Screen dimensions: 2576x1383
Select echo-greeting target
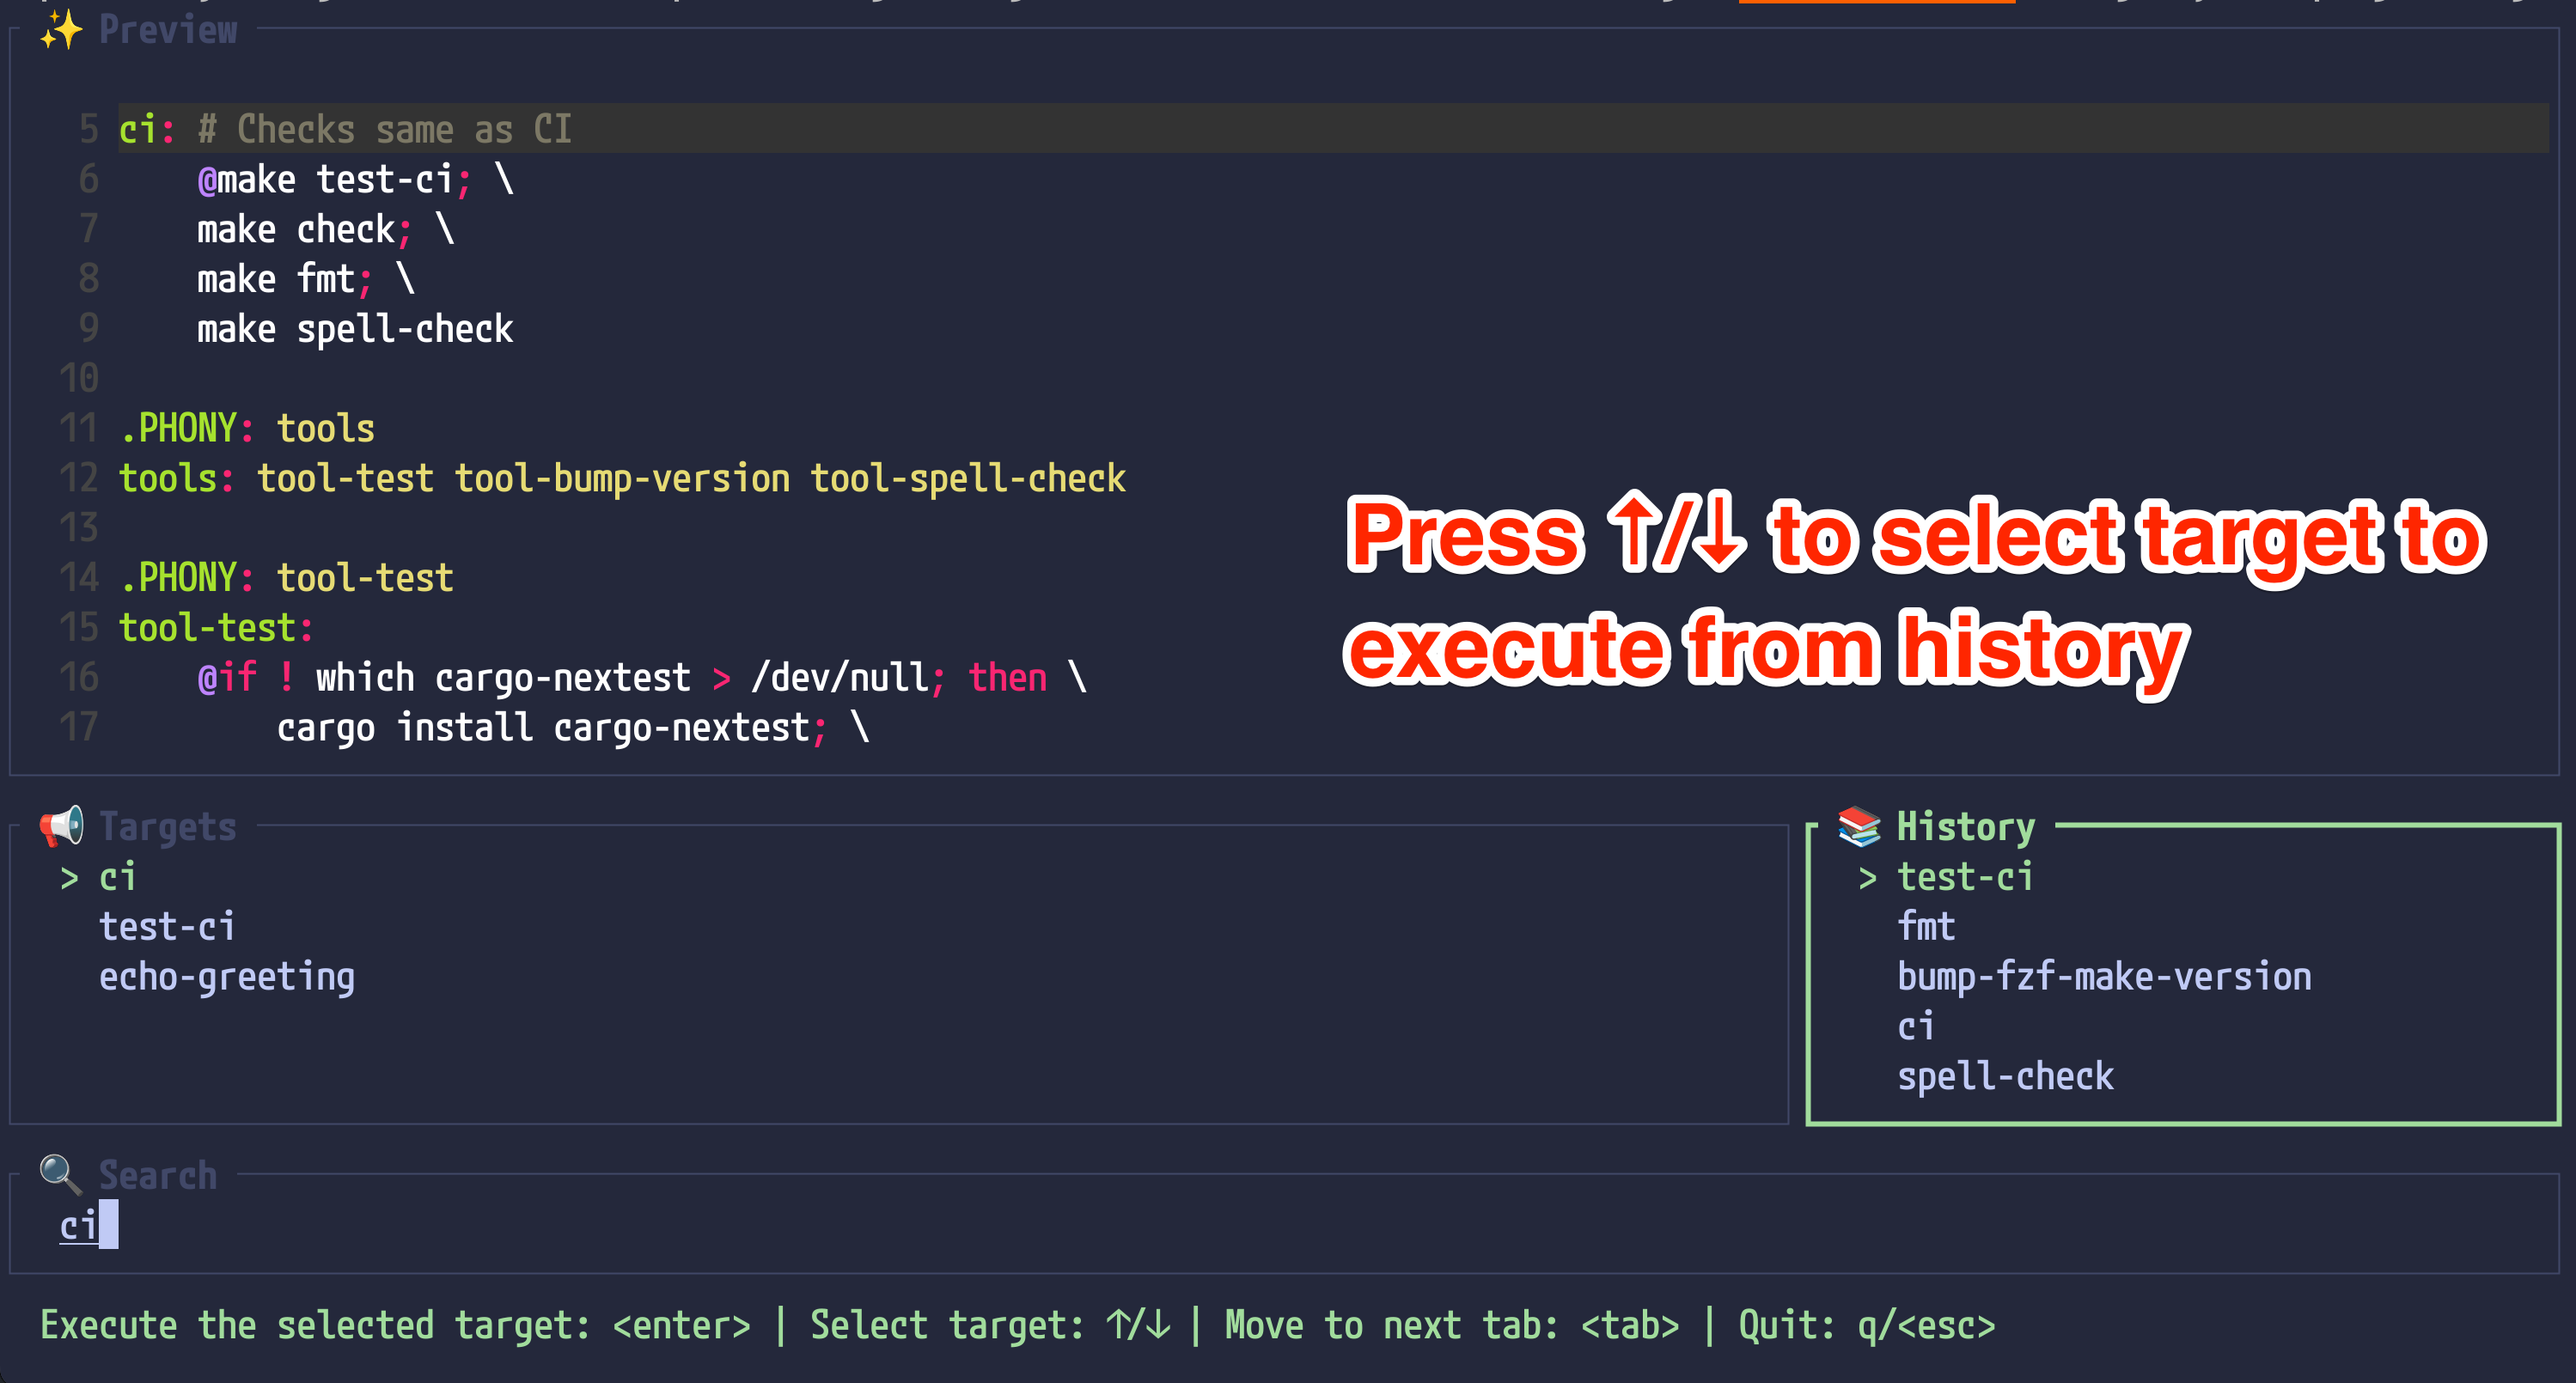click(x=227, y=977)
